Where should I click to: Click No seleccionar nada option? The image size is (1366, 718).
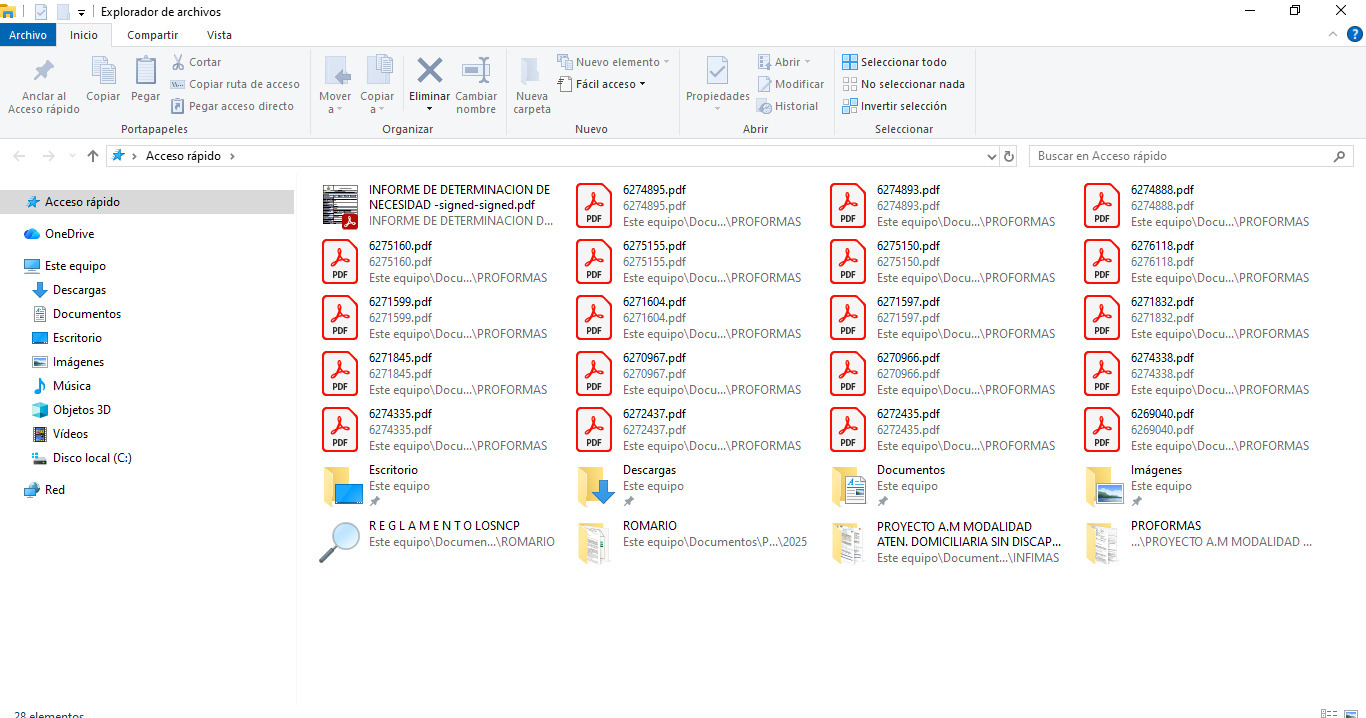click(x=902, y=84)
